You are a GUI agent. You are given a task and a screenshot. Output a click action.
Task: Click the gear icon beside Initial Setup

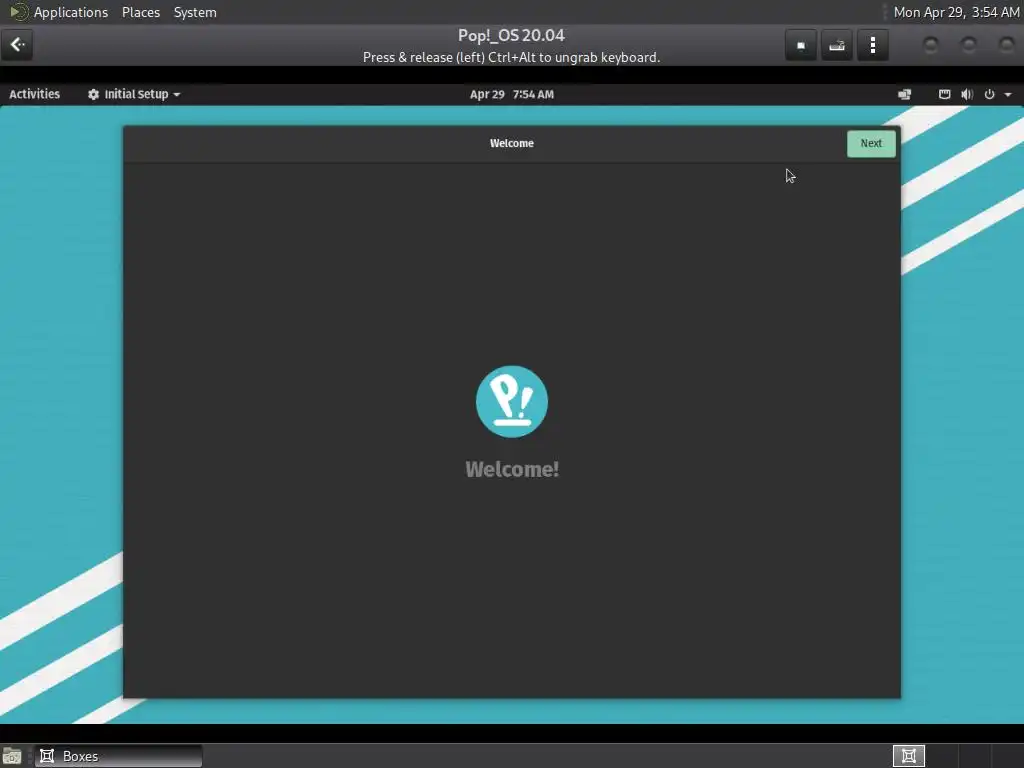[93, 94]
